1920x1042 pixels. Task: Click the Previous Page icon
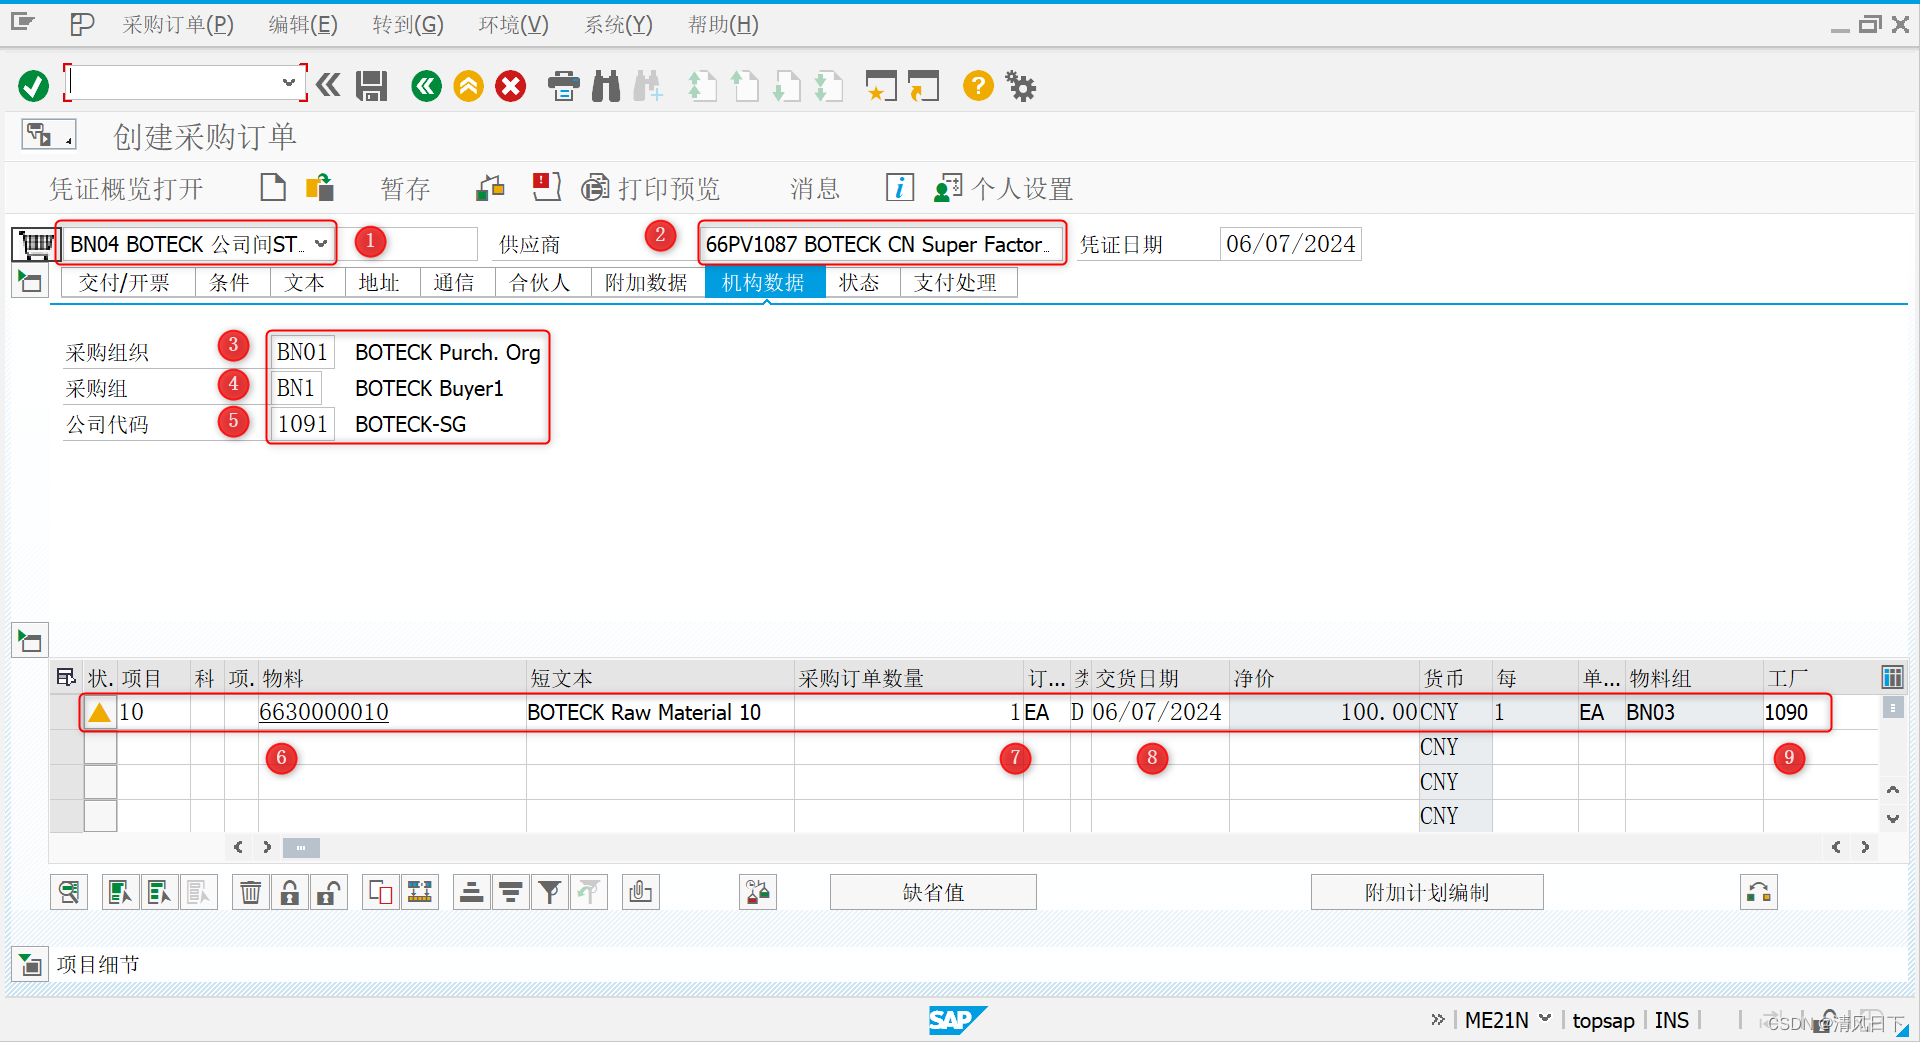745,86
